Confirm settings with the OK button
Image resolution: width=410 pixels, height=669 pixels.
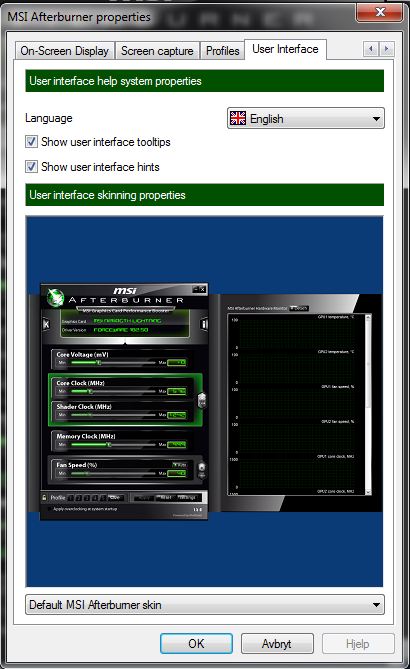196,643
